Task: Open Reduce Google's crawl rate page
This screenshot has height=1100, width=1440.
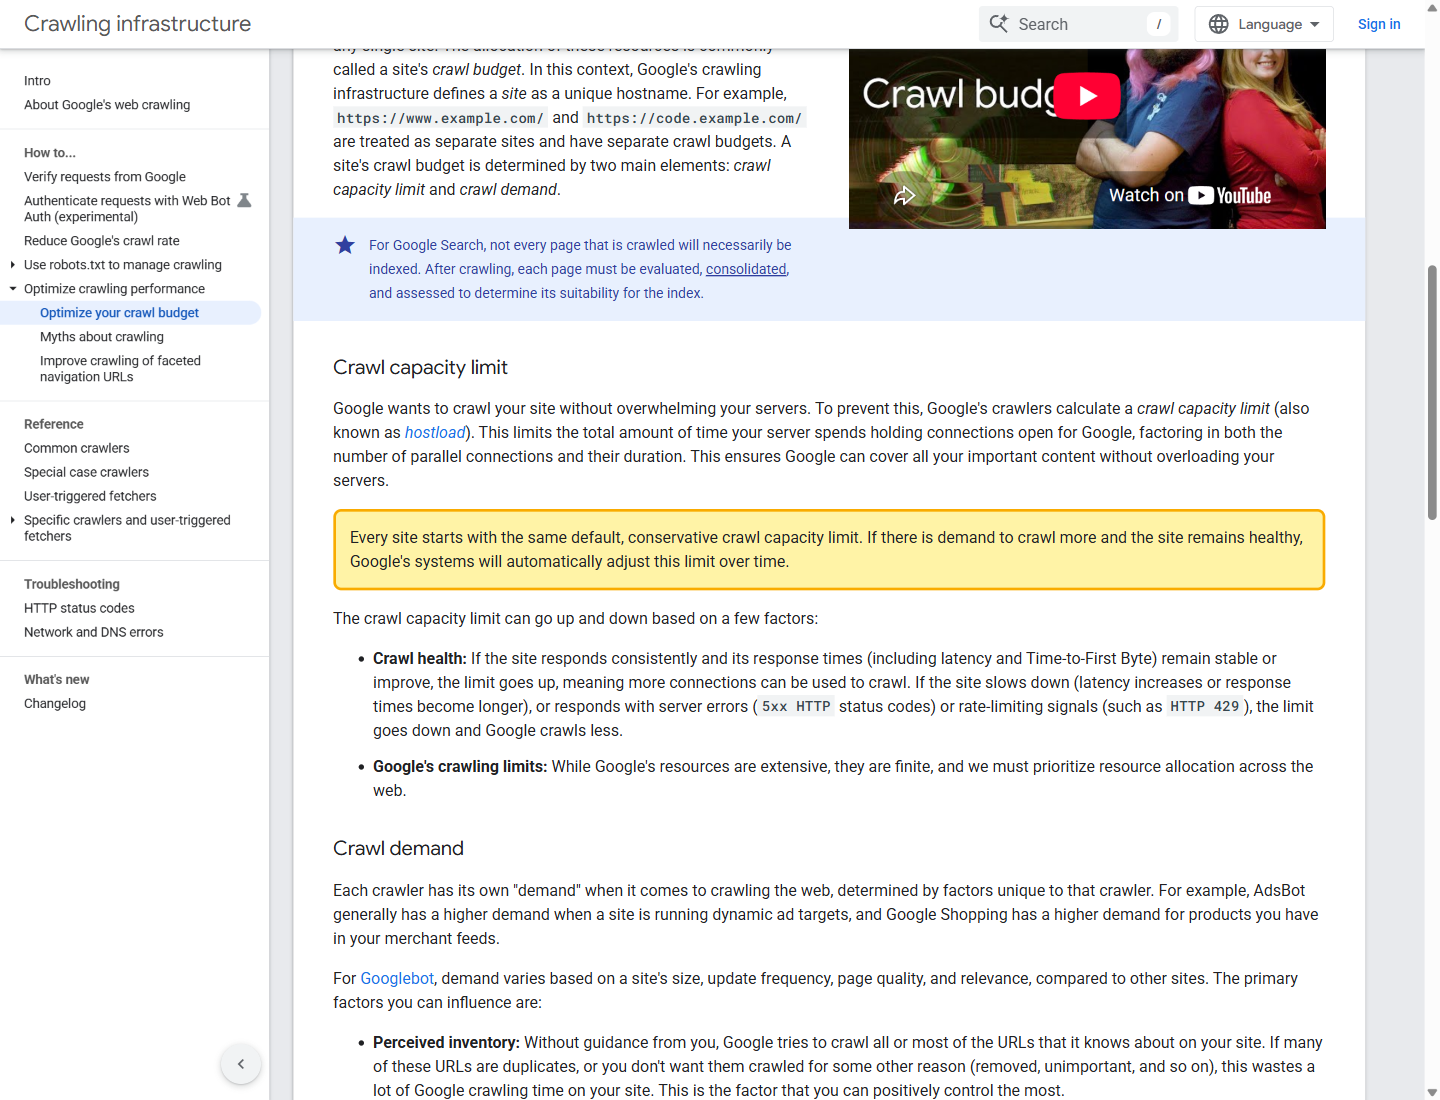Action: coord(102,241)
